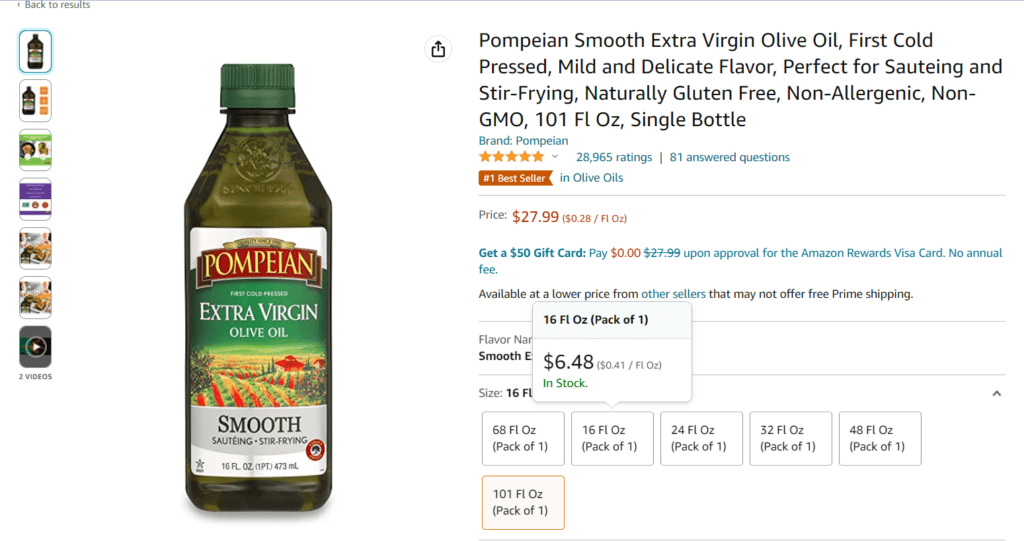Choose the 16 Fl Oz size option
This screenshot has width=1024, height=541.
click(612, 438)
